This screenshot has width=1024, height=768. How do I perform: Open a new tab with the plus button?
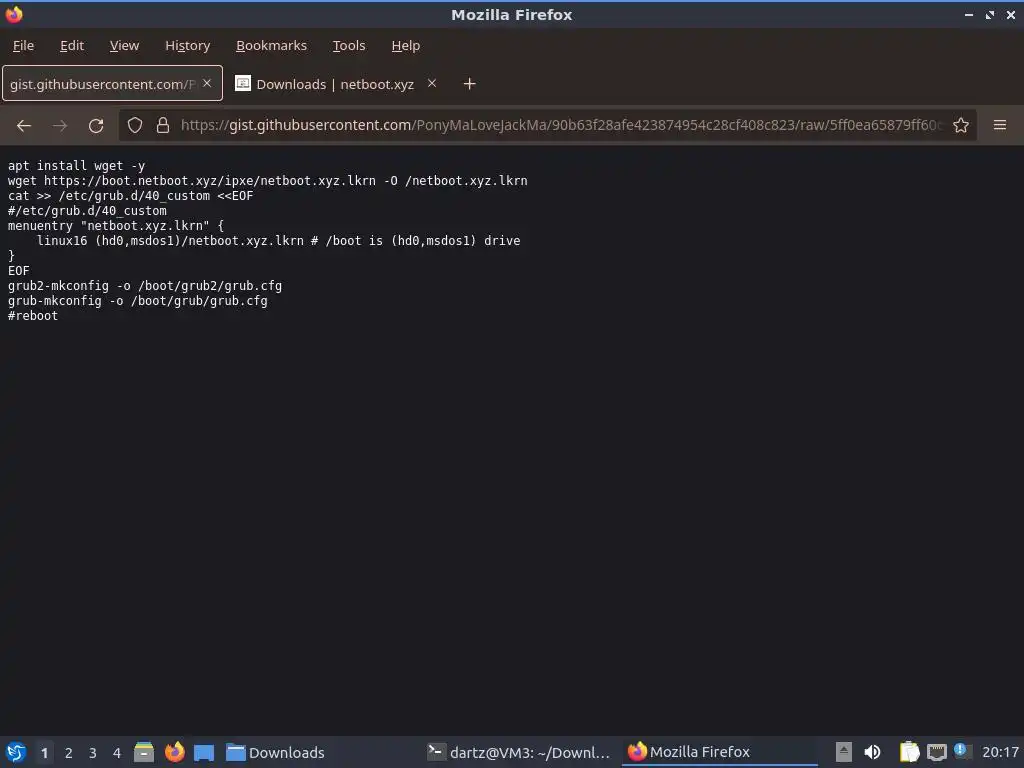click(x=469, y=84)
